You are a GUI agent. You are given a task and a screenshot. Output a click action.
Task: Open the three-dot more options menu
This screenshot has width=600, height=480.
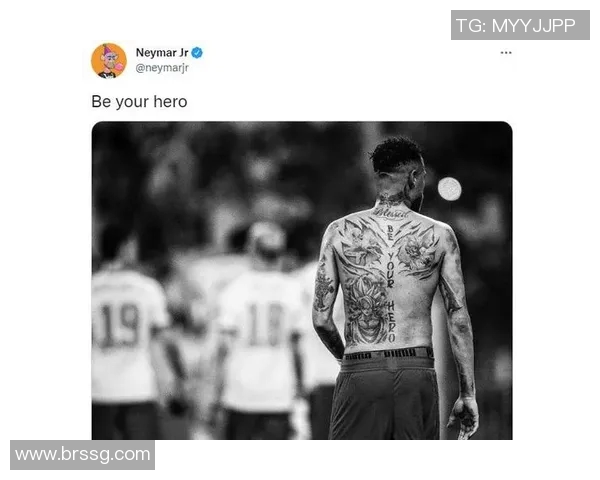click(x=506, y=52)
